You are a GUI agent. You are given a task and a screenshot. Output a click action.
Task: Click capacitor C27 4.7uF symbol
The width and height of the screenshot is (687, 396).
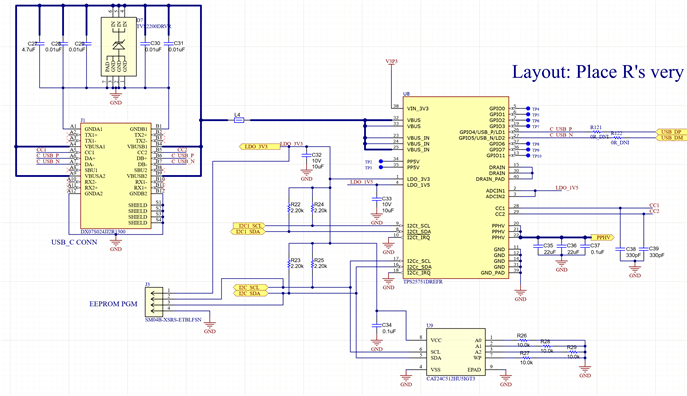[x=40, y=44]
